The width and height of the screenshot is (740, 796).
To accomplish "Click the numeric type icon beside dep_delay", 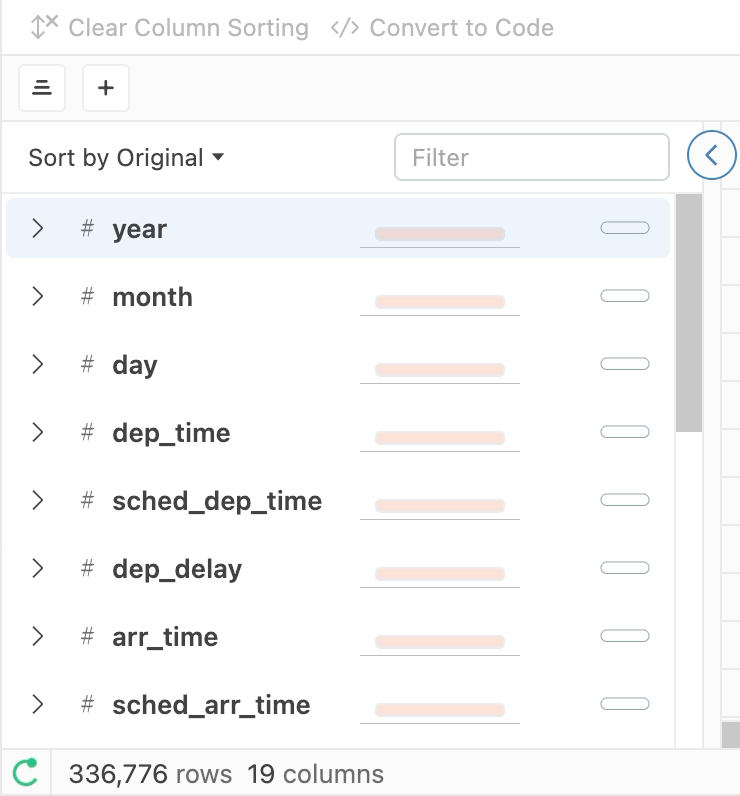I will pyautogui.click(x=88, y=569).
